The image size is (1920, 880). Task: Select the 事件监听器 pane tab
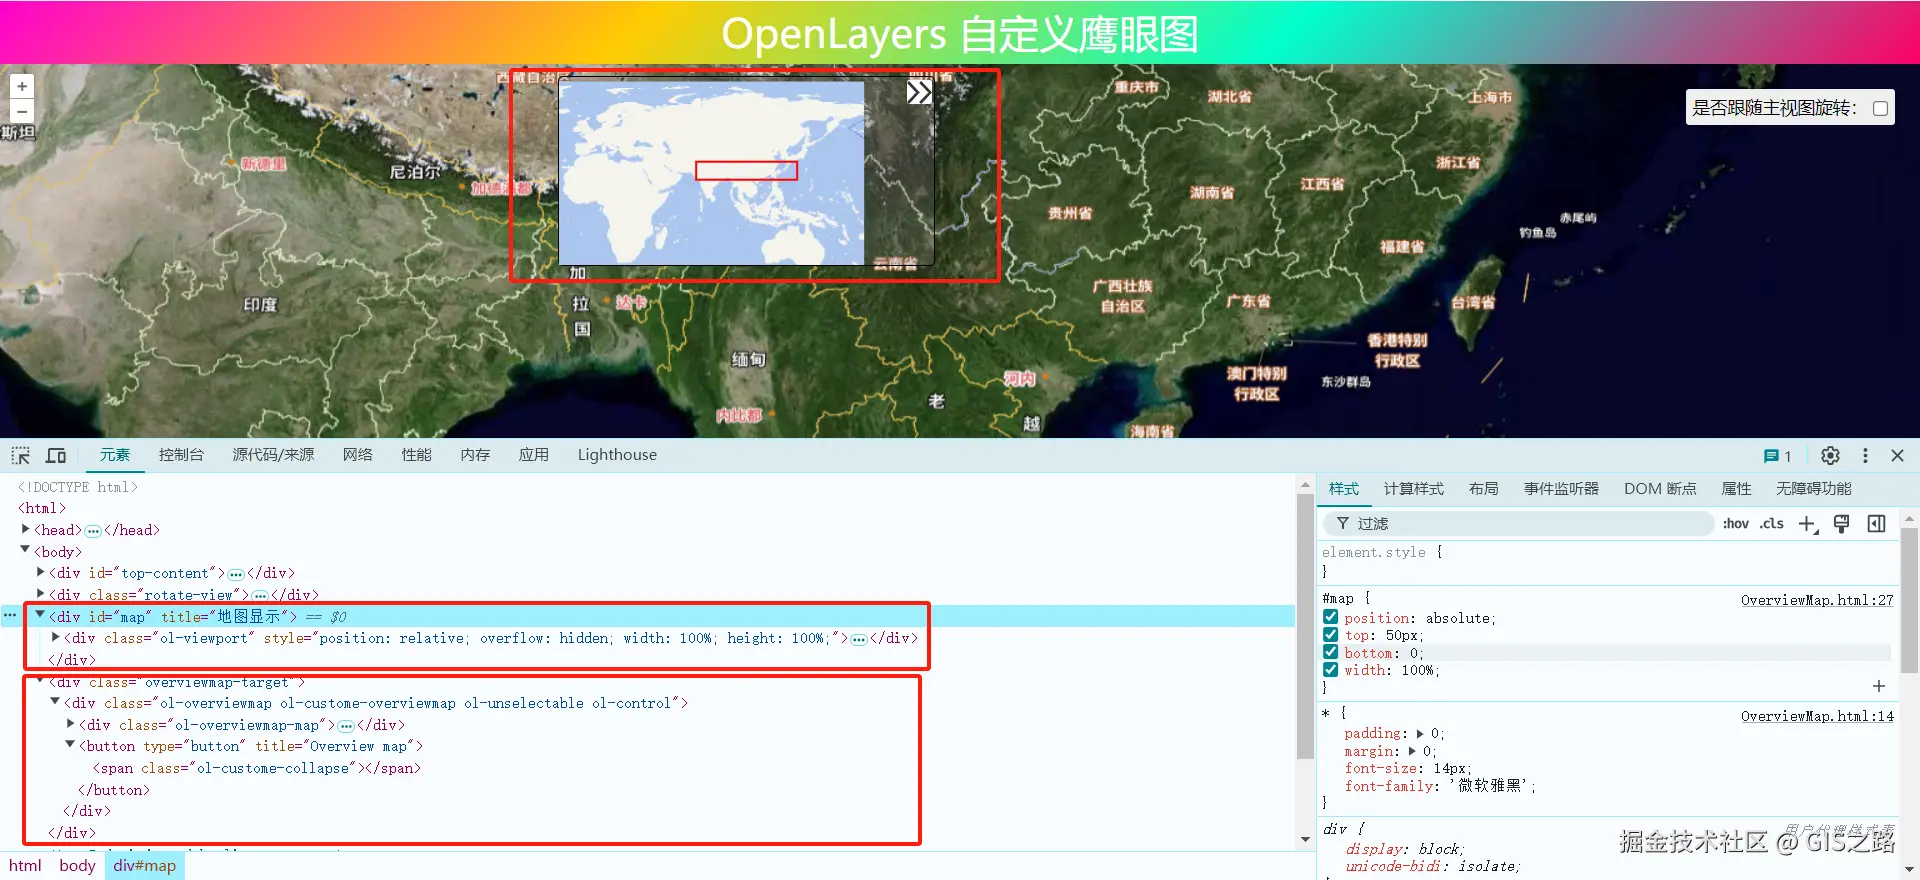1561,489
